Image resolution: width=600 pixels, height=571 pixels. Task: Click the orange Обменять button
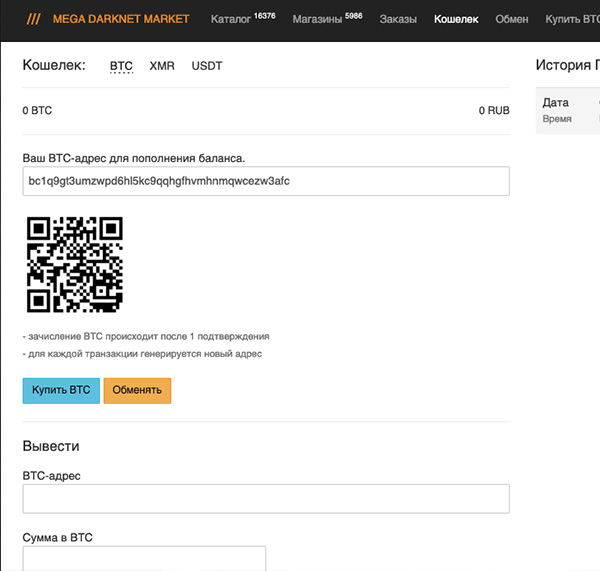pyautogui.click(x=137, y=391)
